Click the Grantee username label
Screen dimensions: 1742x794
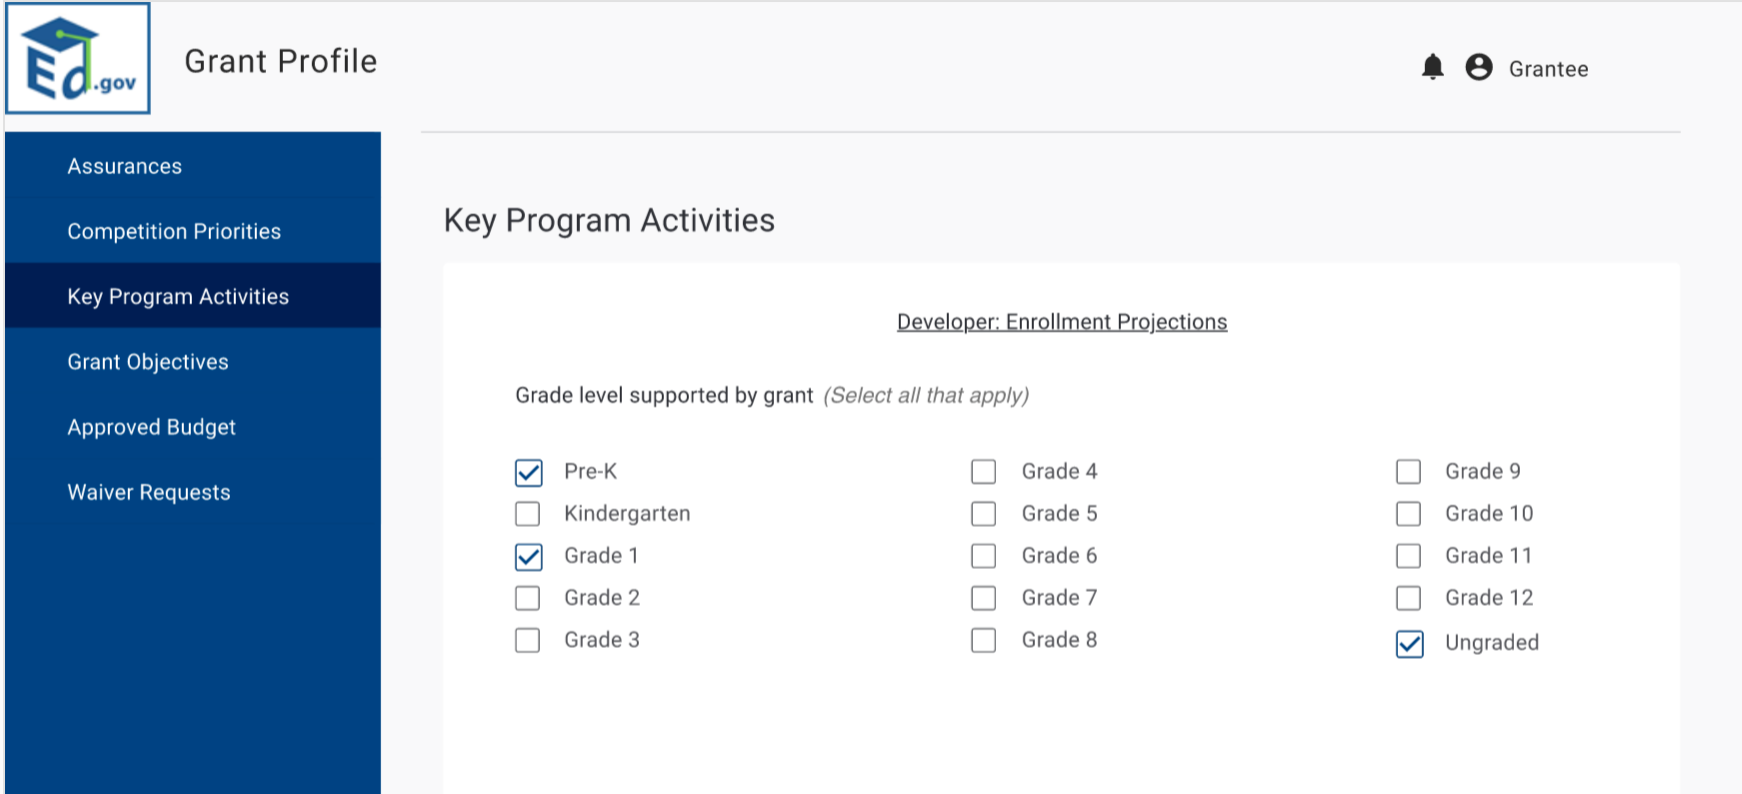click(x=1548, y=69)
